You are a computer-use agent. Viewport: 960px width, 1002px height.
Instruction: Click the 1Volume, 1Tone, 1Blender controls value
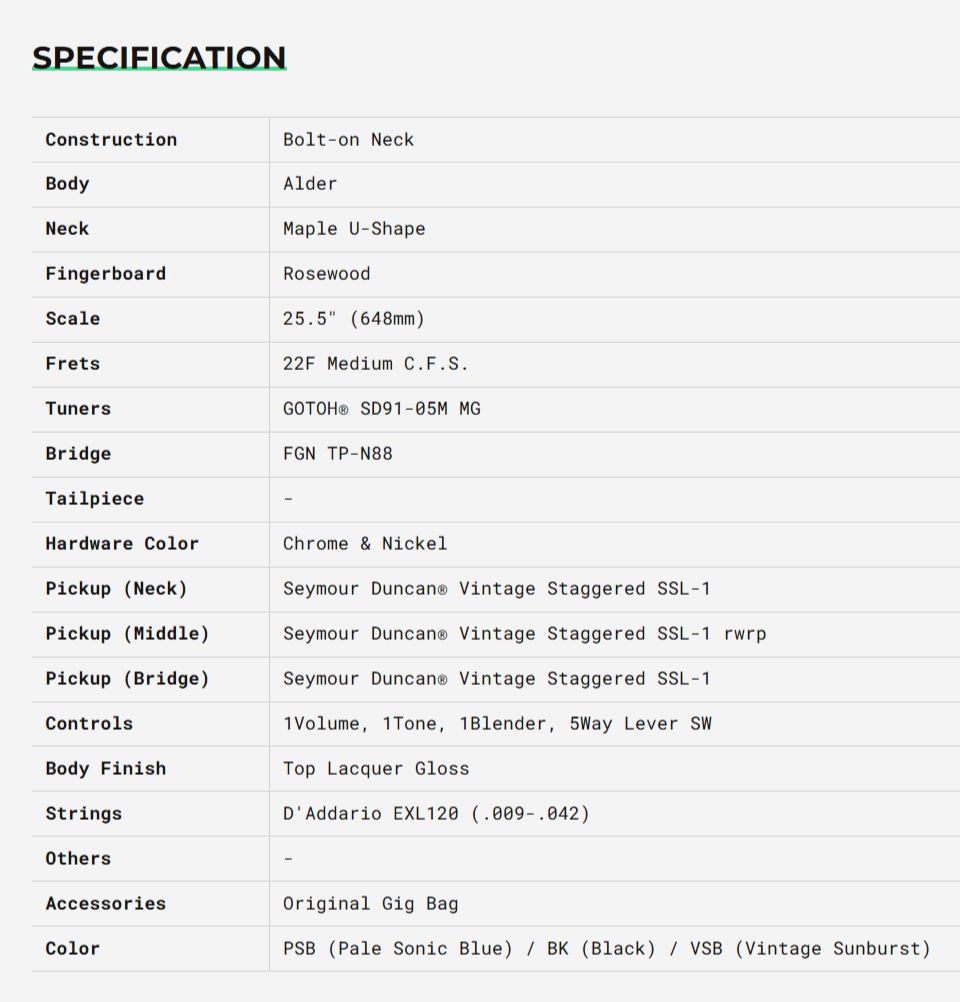tap(497, 724)
